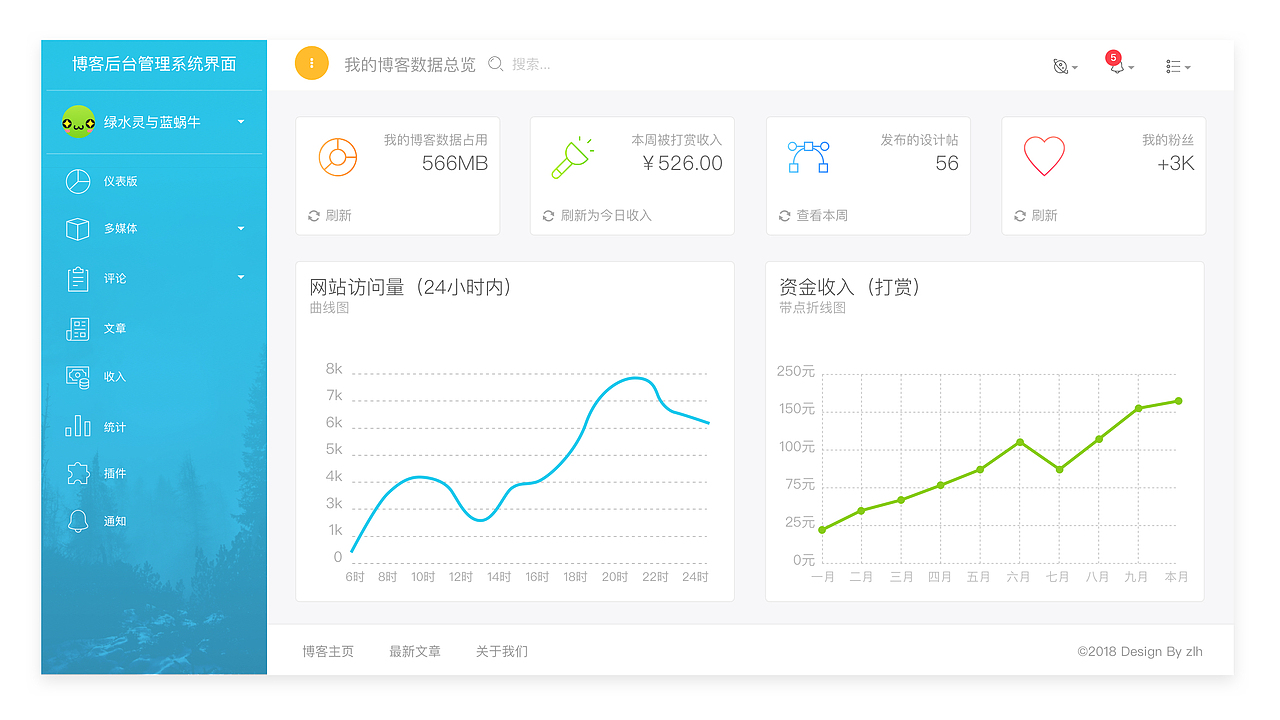Select the 仪表版 pie chart icon in sidebar
This screenshot has height=720, width=1280.
tap(78, 181)
